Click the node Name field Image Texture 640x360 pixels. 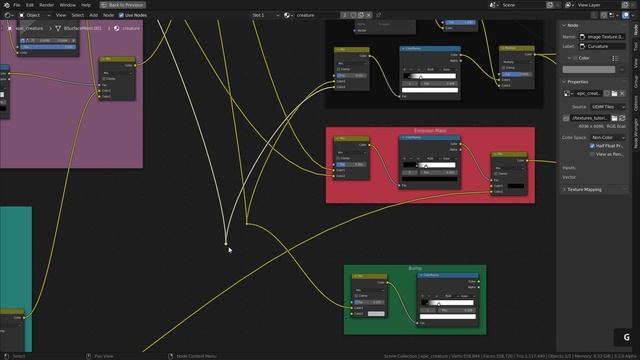pyautogui.click(x=602, y=37)
